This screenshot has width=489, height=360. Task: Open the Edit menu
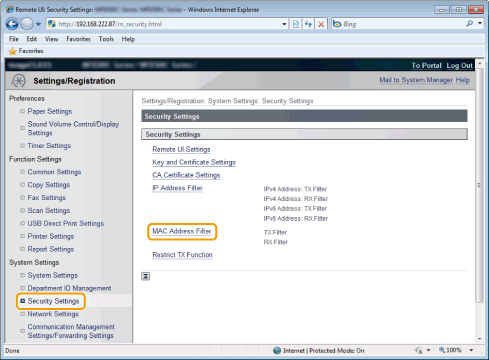pos(32,39)
